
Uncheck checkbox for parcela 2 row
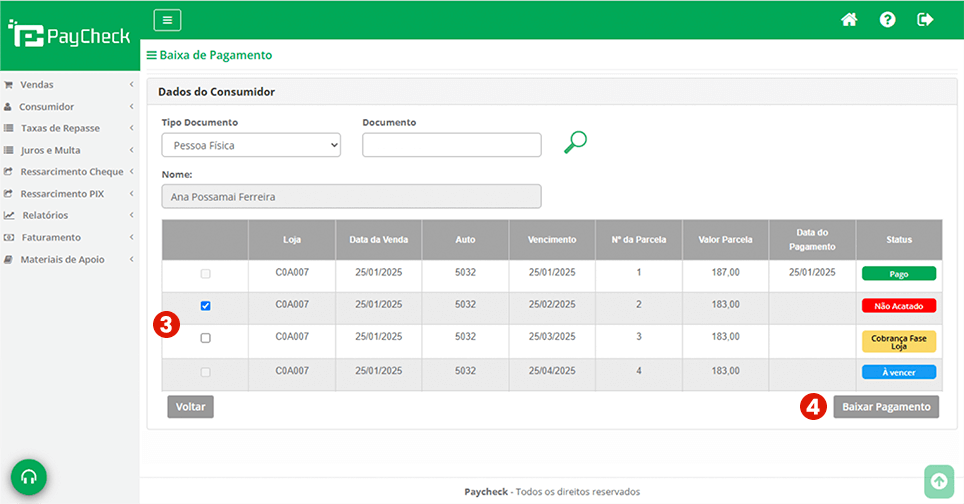(x=205, y=305)
